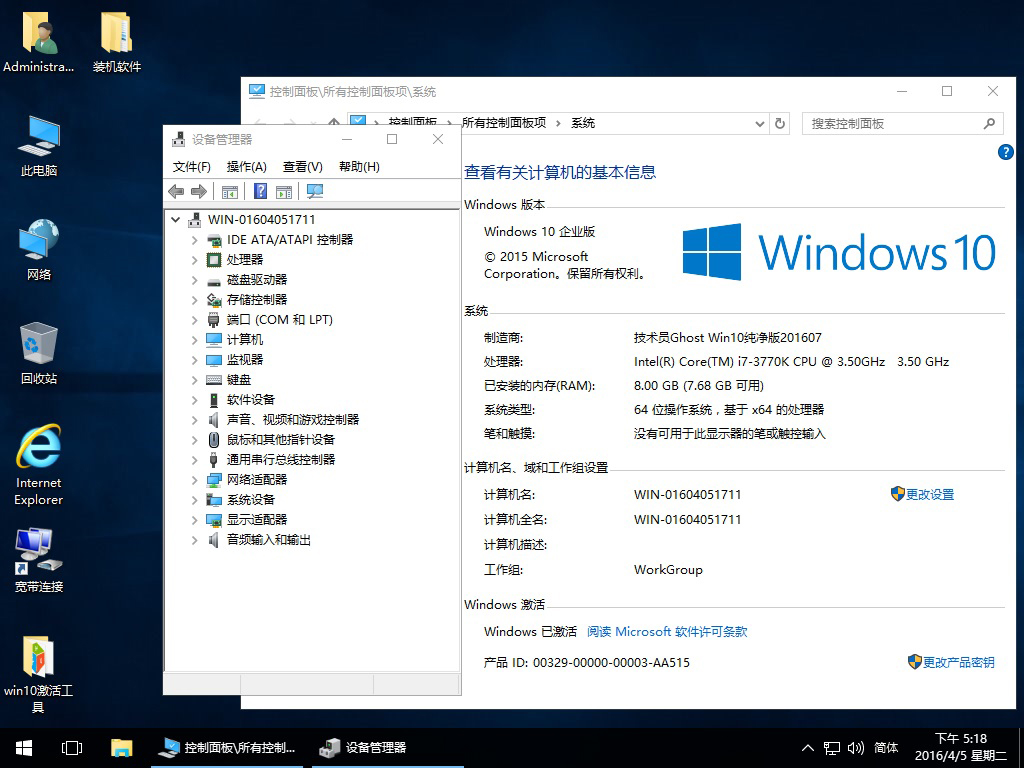Expand the IDE ATA/ATAPI 控制器 node

[x=195, y=240]
